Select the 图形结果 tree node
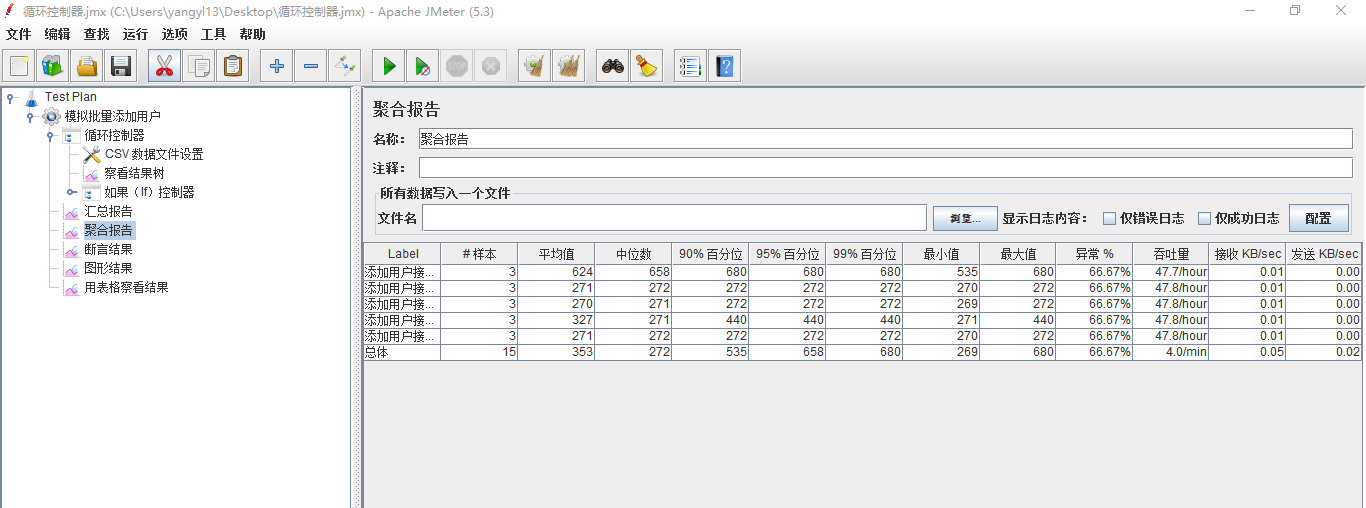The width and height of the screenshot is (1366, 508). pyautogui.click(x=108, y=268)
